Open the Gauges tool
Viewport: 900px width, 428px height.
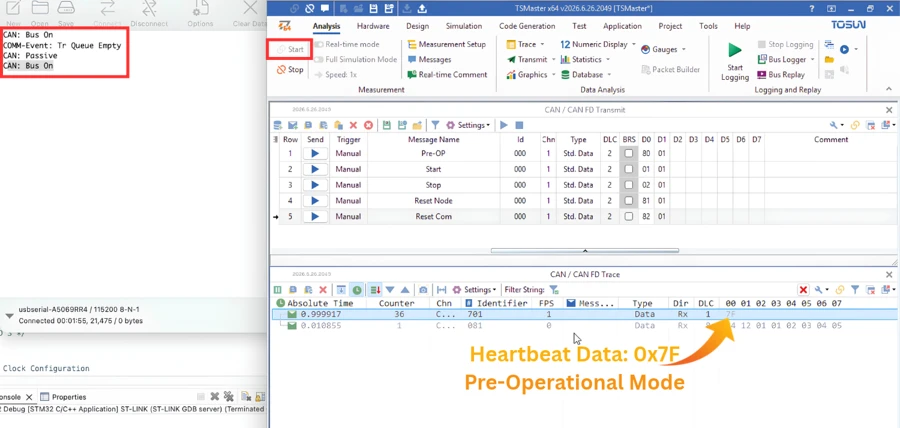[663, 50]
